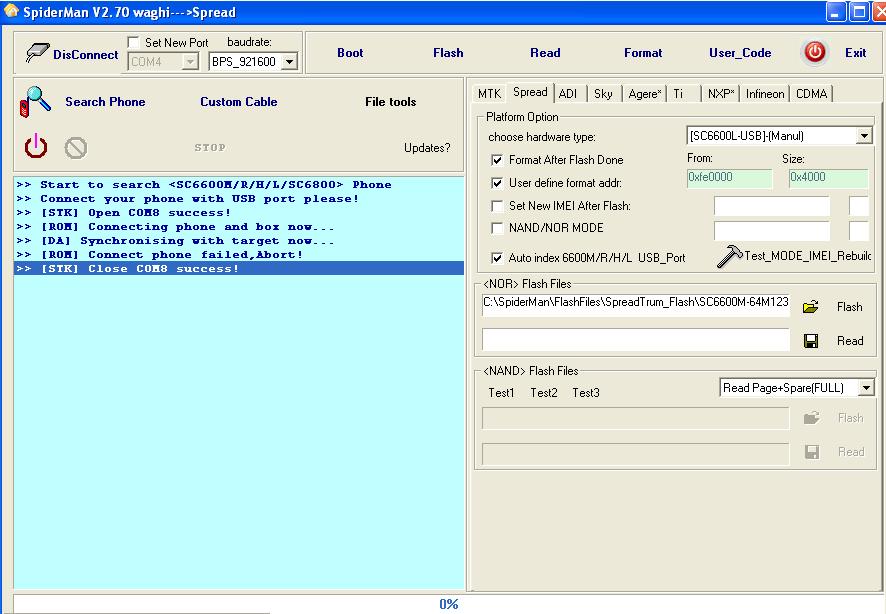Click the hammer Test_MODE_IMEI_Rebuild icon
This screenshot has width=886, height=614.
coord(729,256)
